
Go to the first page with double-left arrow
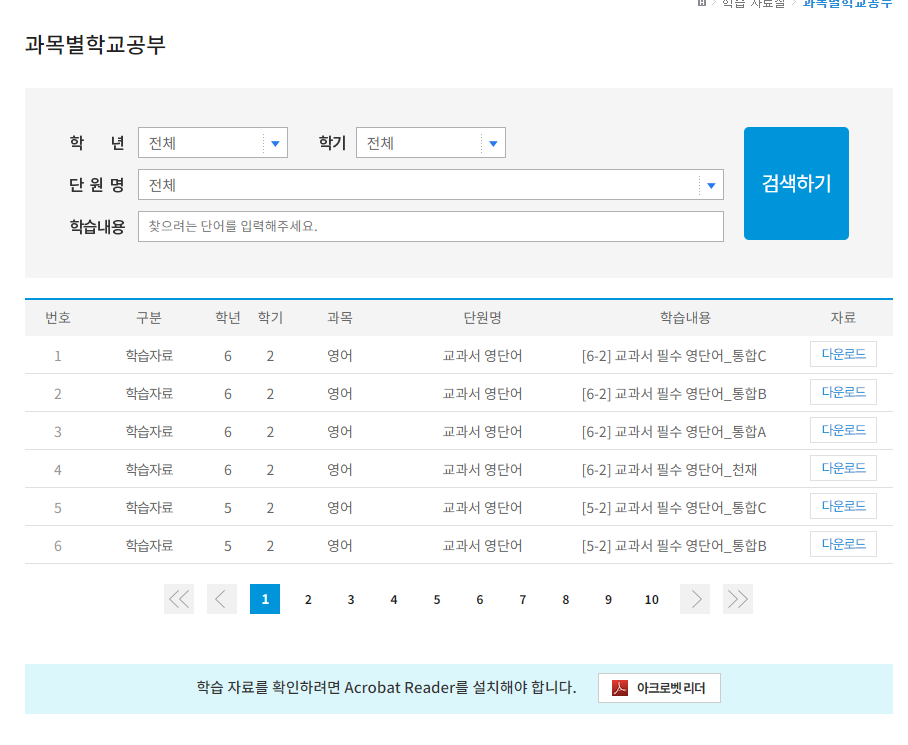pos(179,599)
